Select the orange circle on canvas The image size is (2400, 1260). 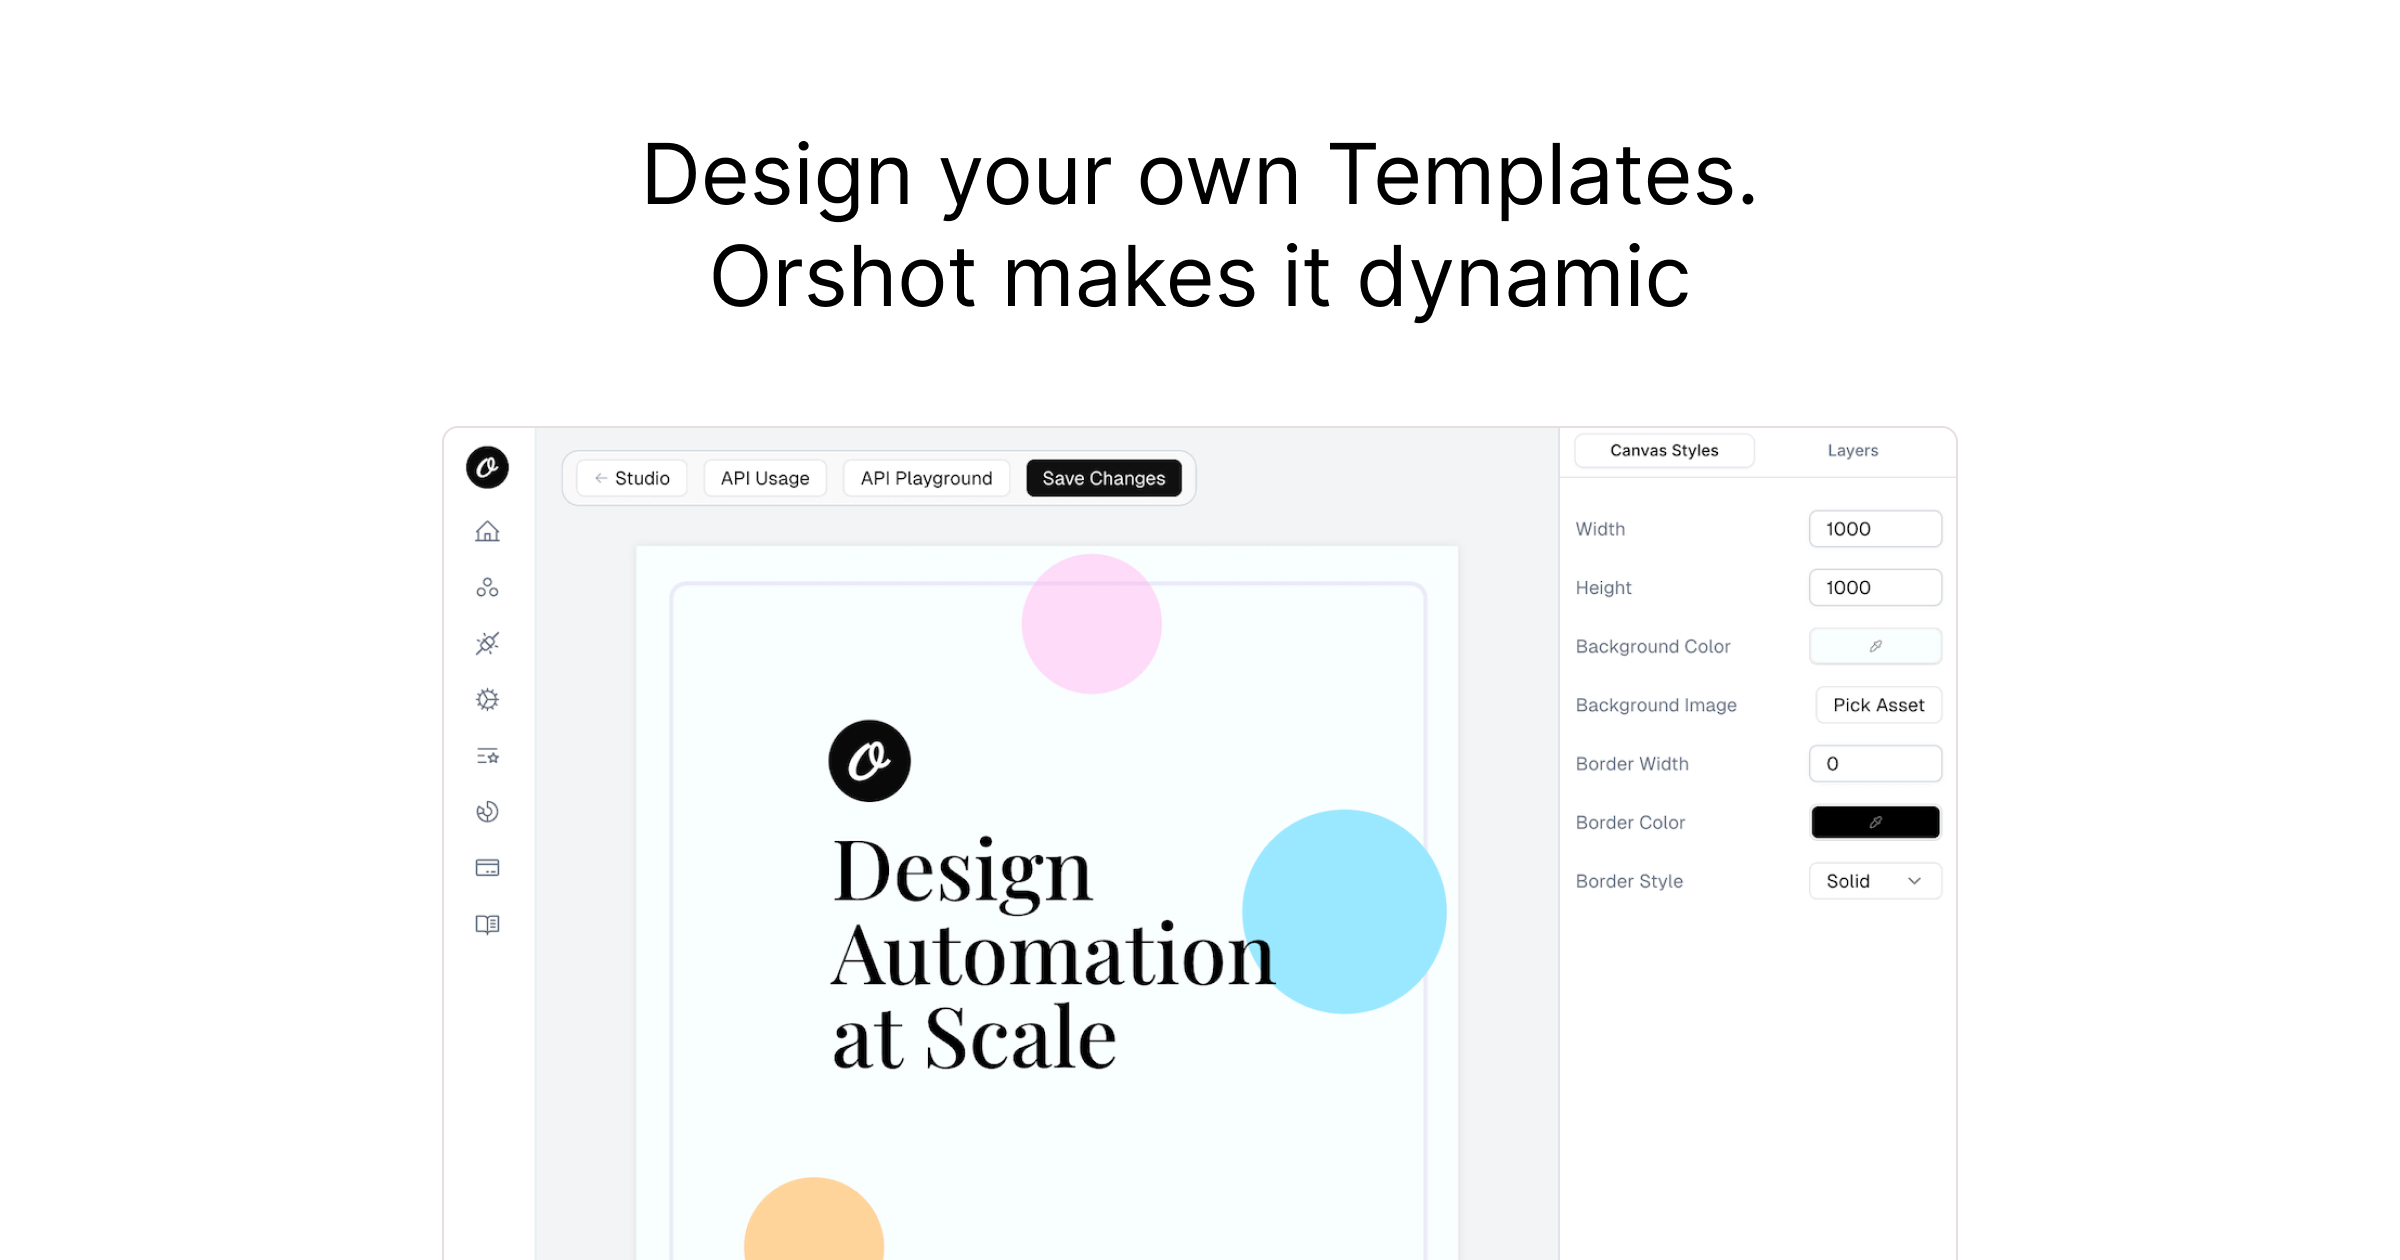[814, 1220]
